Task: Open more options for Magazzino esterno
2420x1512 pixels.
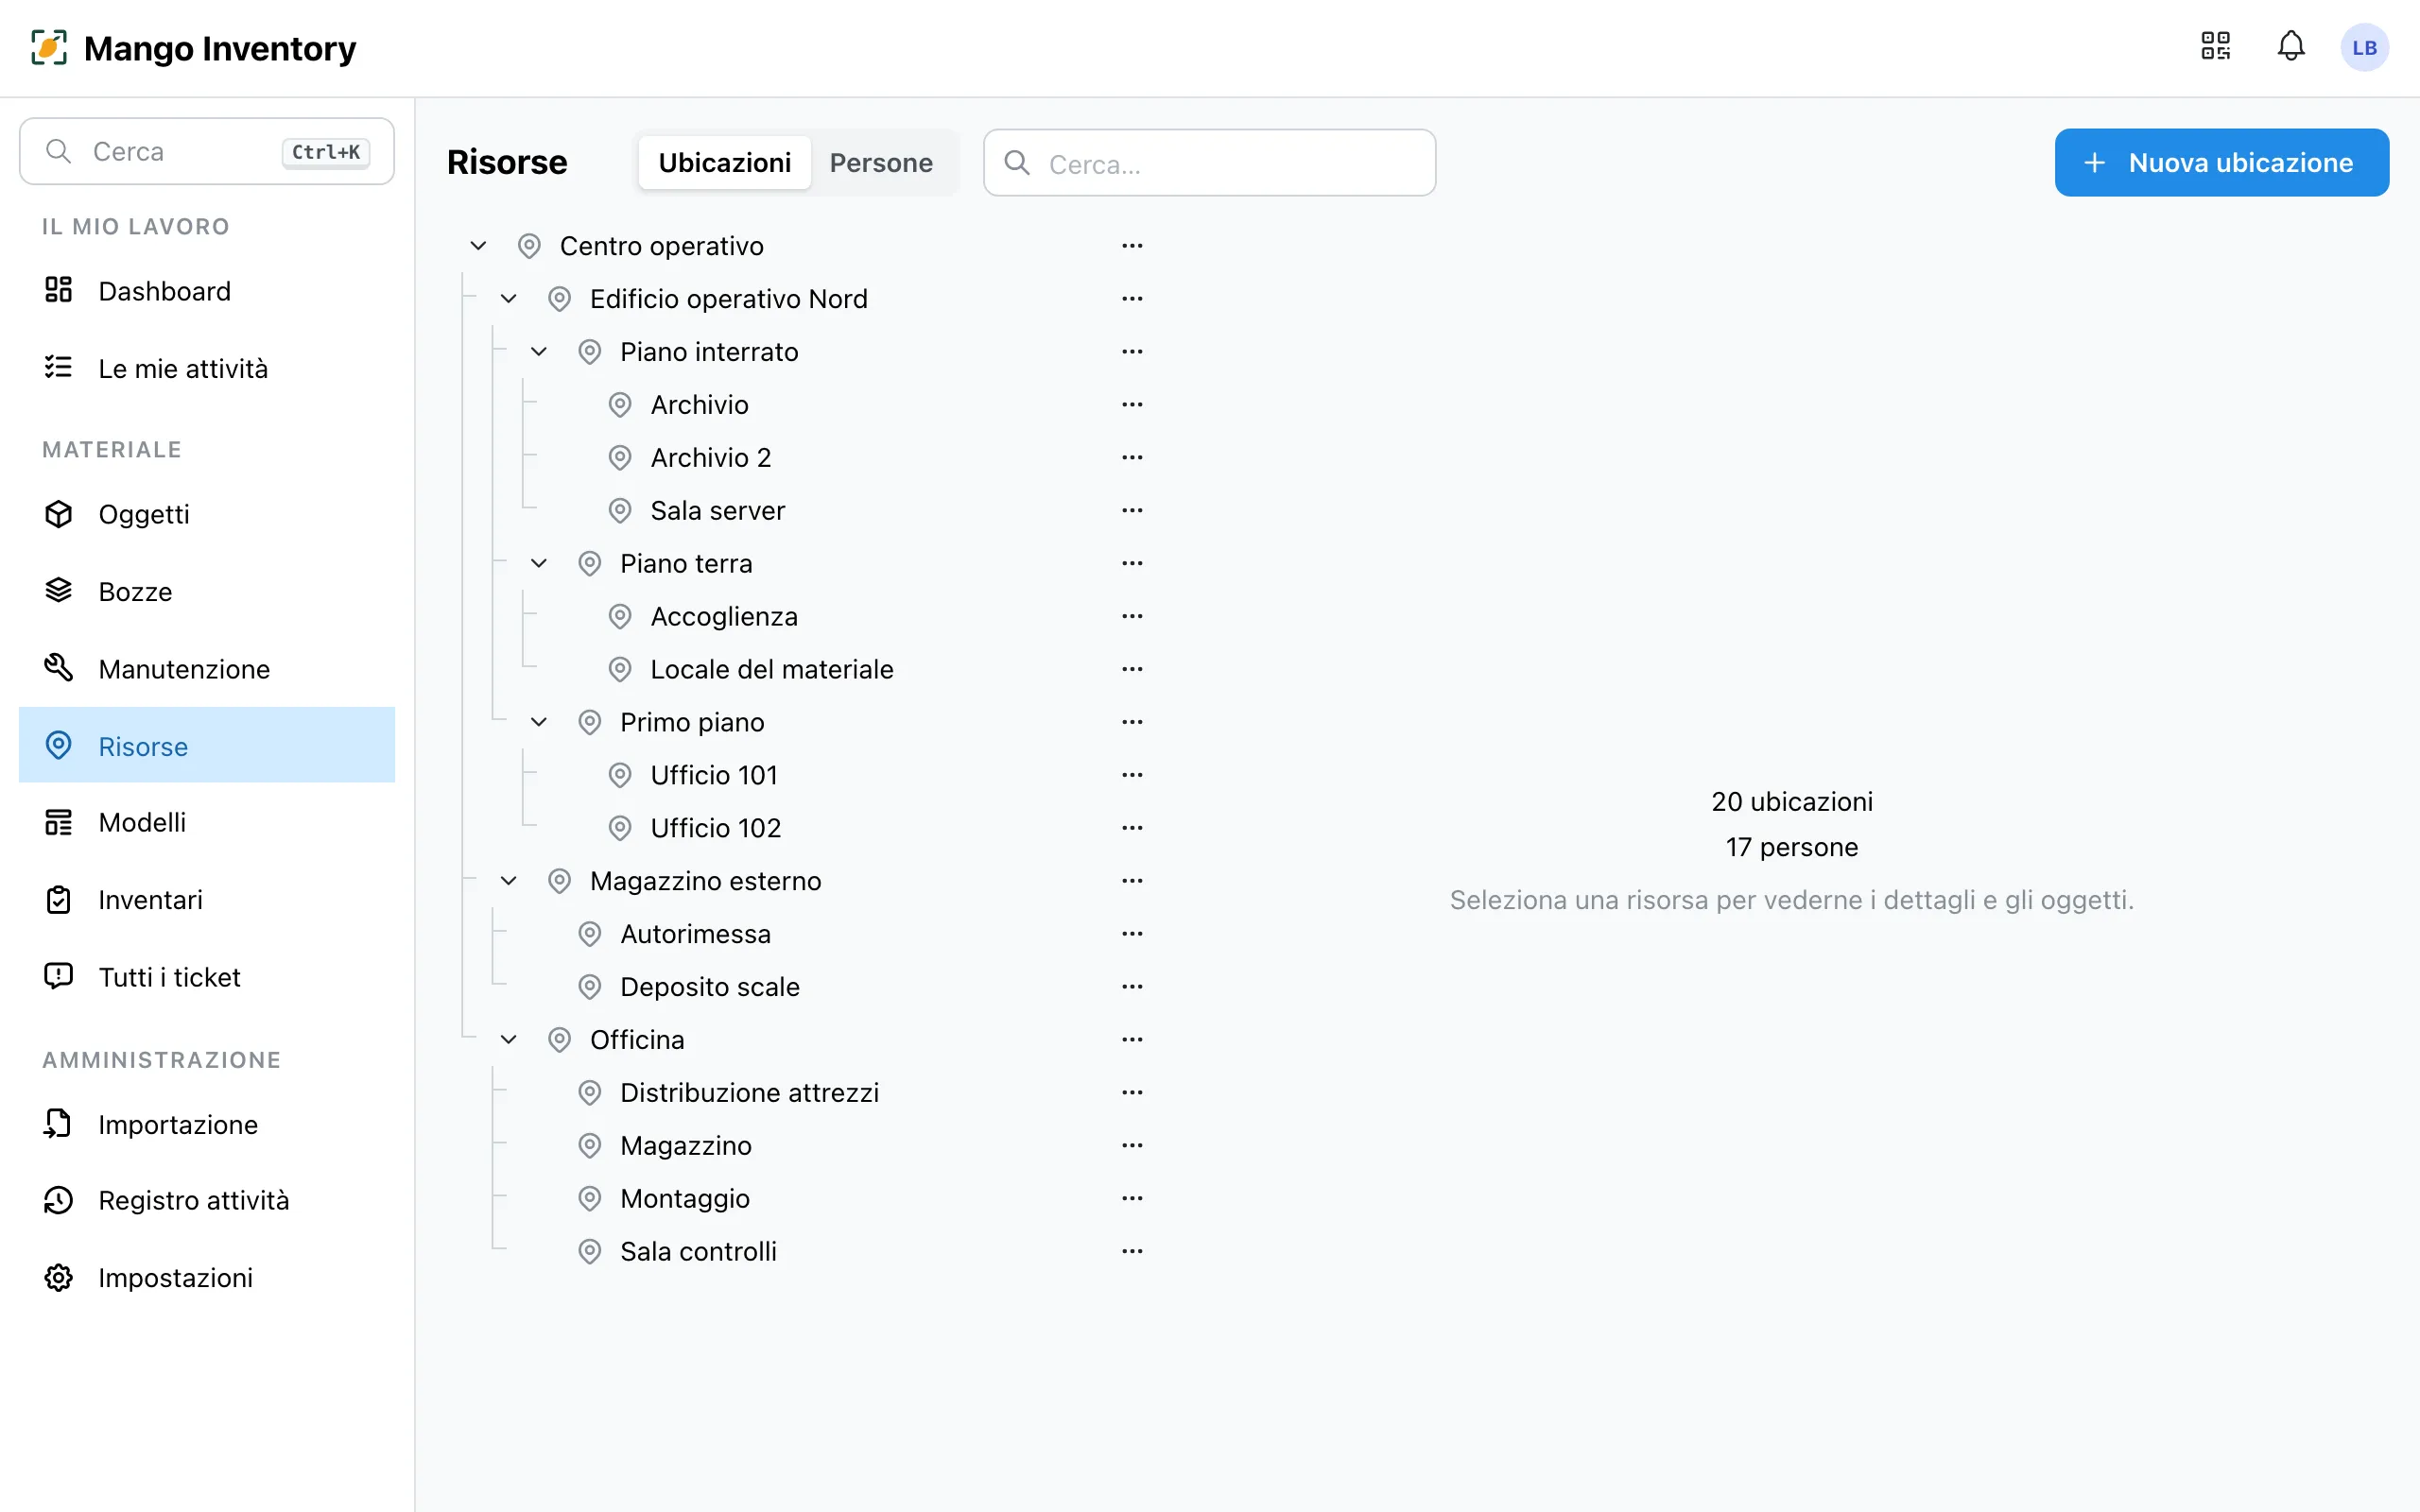Action: (x=1132, y=881)
